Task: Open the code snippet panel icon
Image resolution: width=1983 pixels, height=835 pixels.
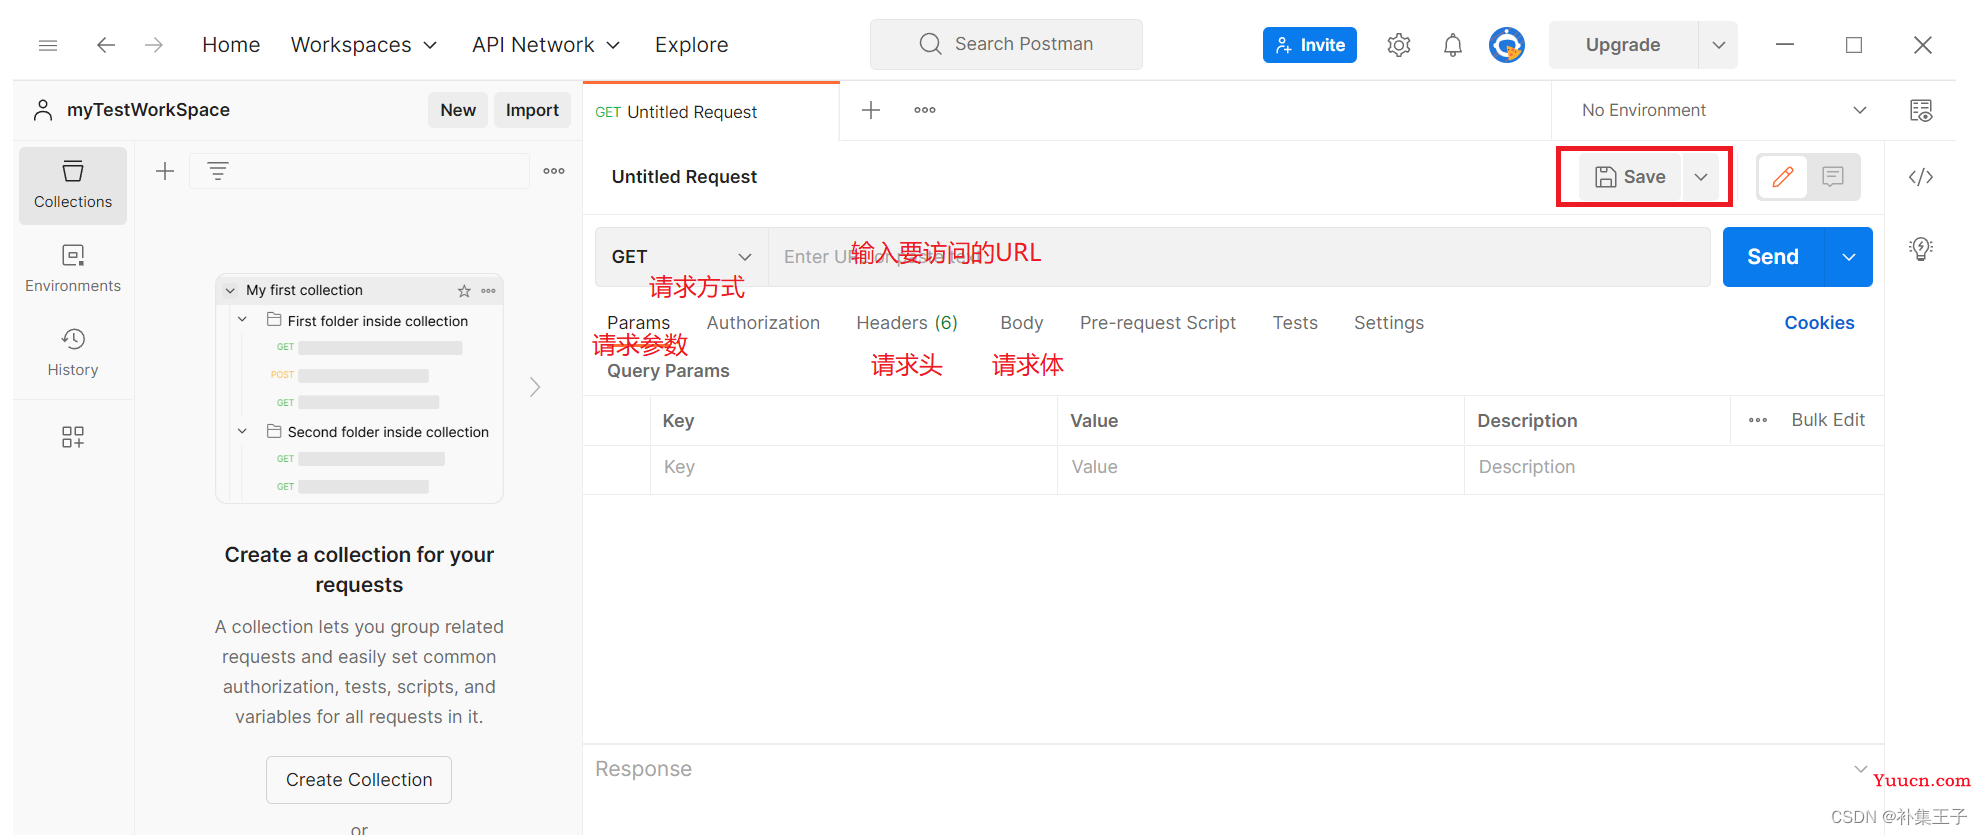Action: 1921,177
